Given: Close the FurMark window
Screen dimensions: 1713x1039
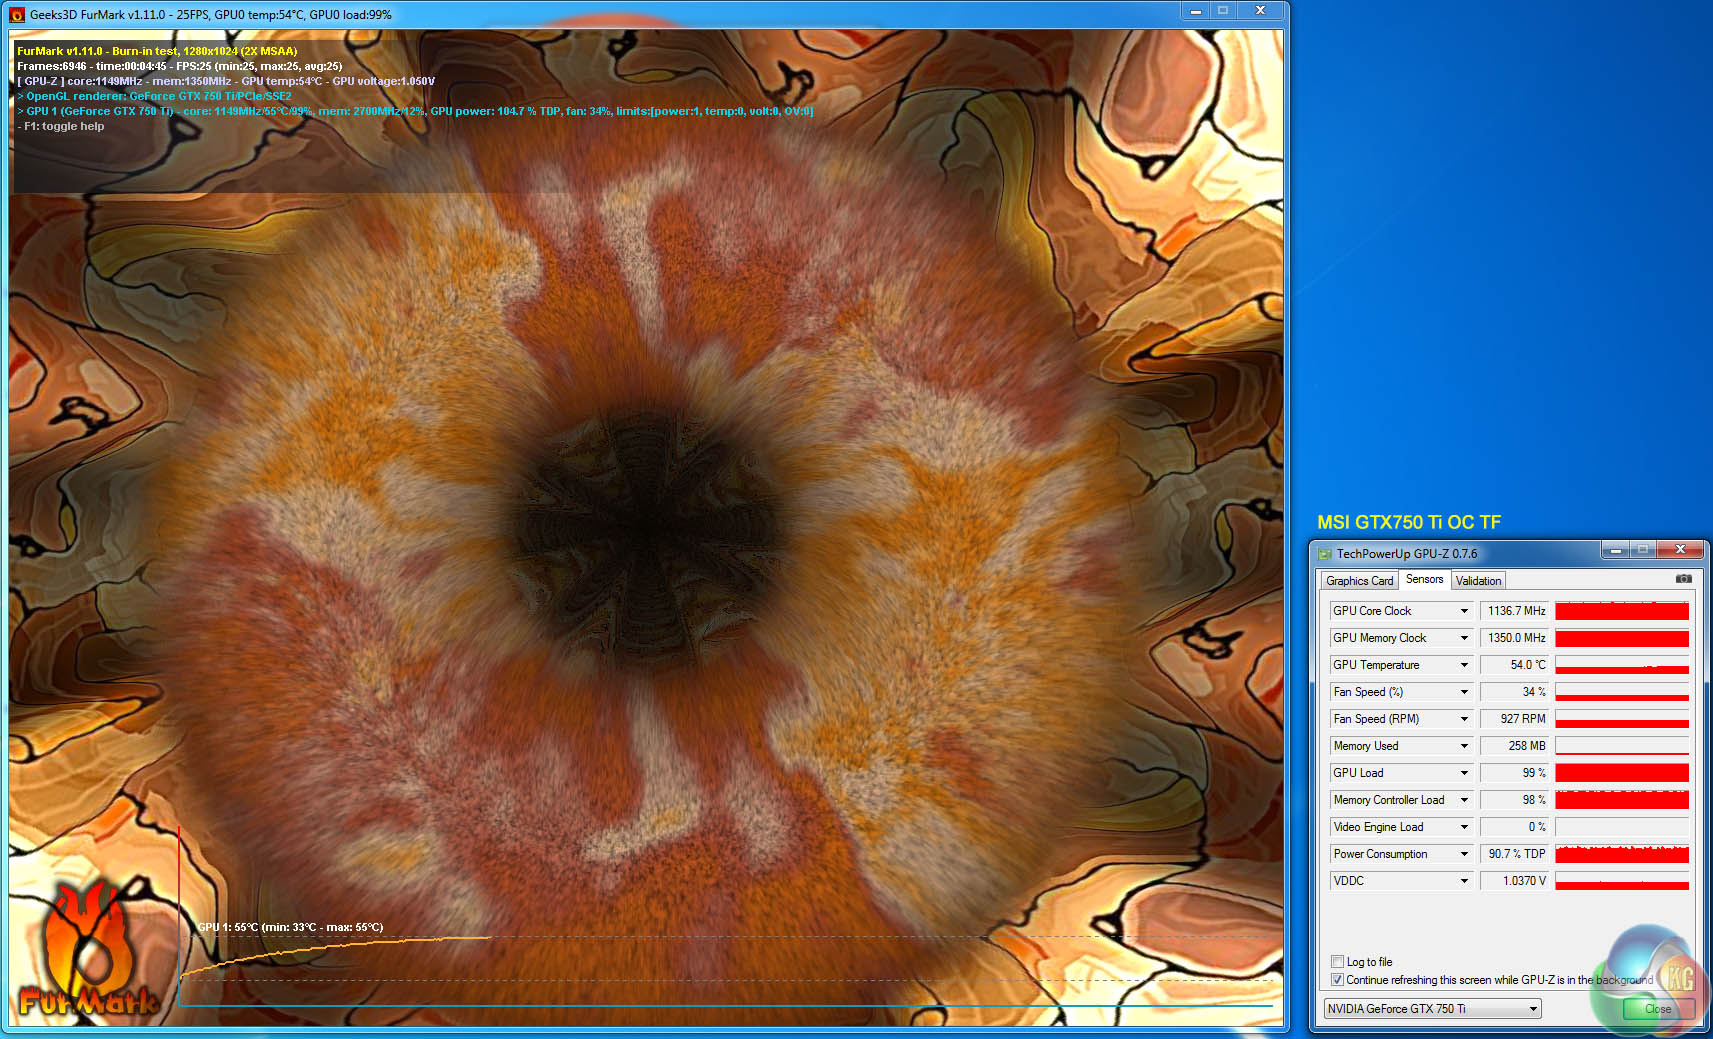Looking at the screenshot, I should 1260,11.
